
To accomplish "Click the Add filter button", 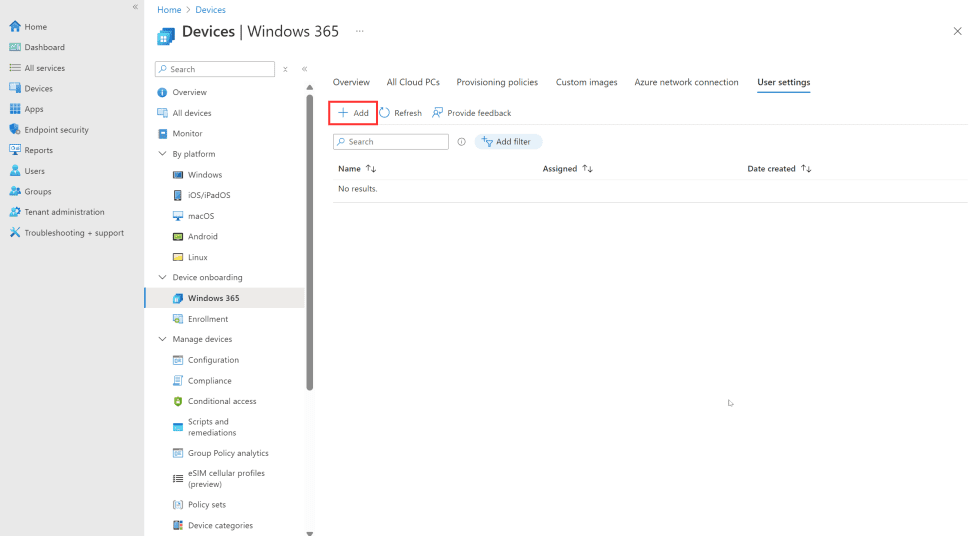I will [x=508, y=142].
